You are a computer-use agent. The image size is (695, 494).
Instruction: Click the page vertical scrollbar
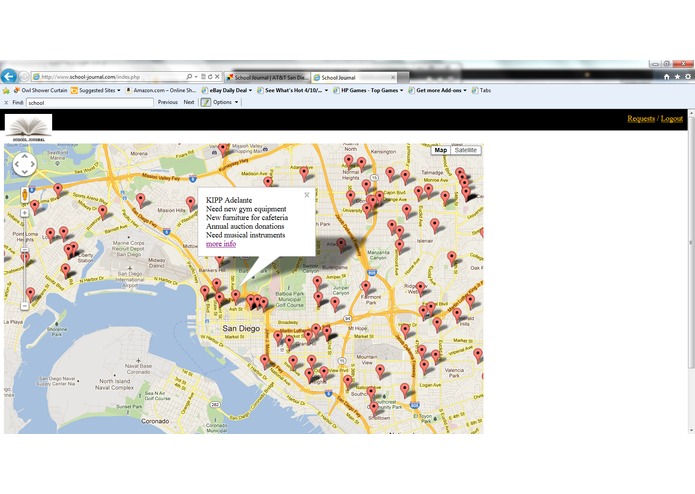coord(691,270)
